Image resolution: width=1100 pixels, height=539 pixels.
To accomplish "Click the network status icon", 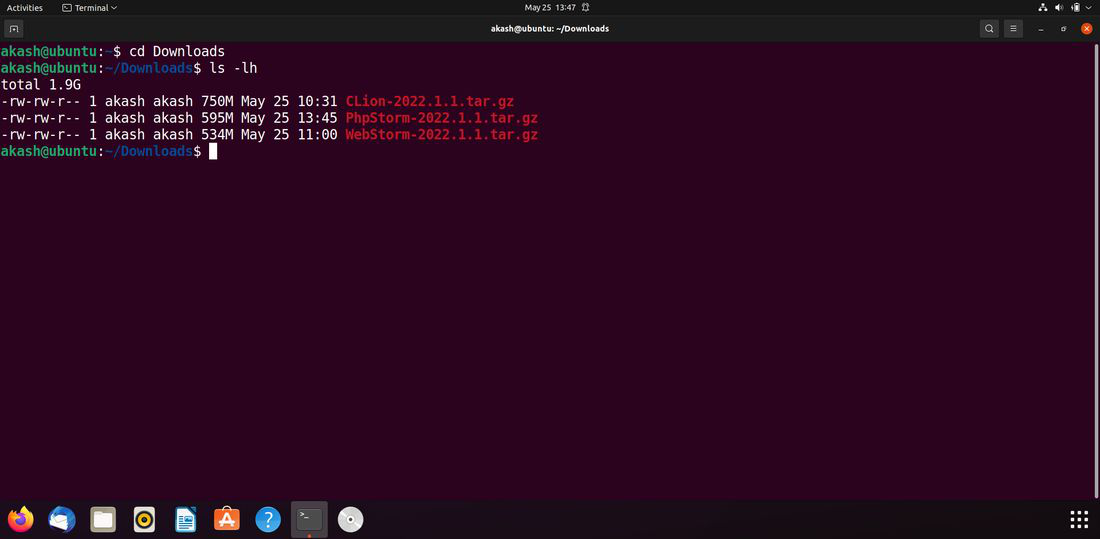I will click(x=1042, y=8).
